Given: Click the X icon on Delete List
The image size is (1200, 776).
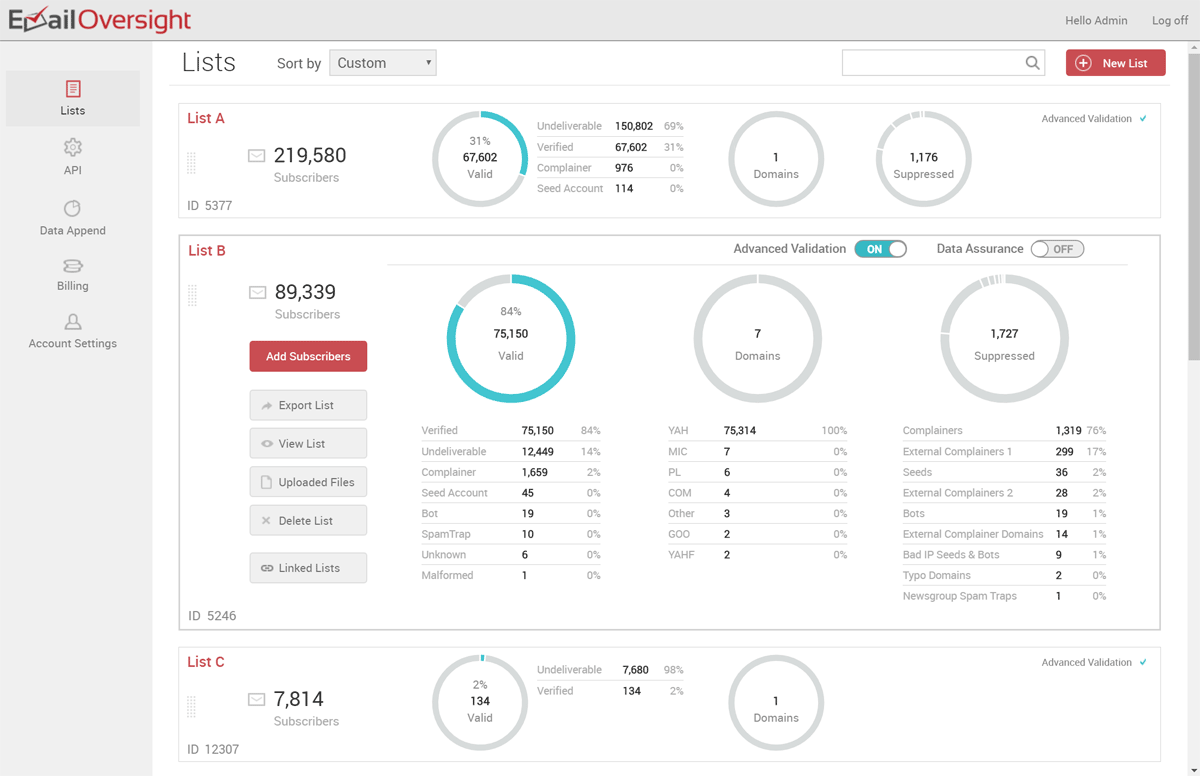Looking at the screenshot, I should point(264,519).
